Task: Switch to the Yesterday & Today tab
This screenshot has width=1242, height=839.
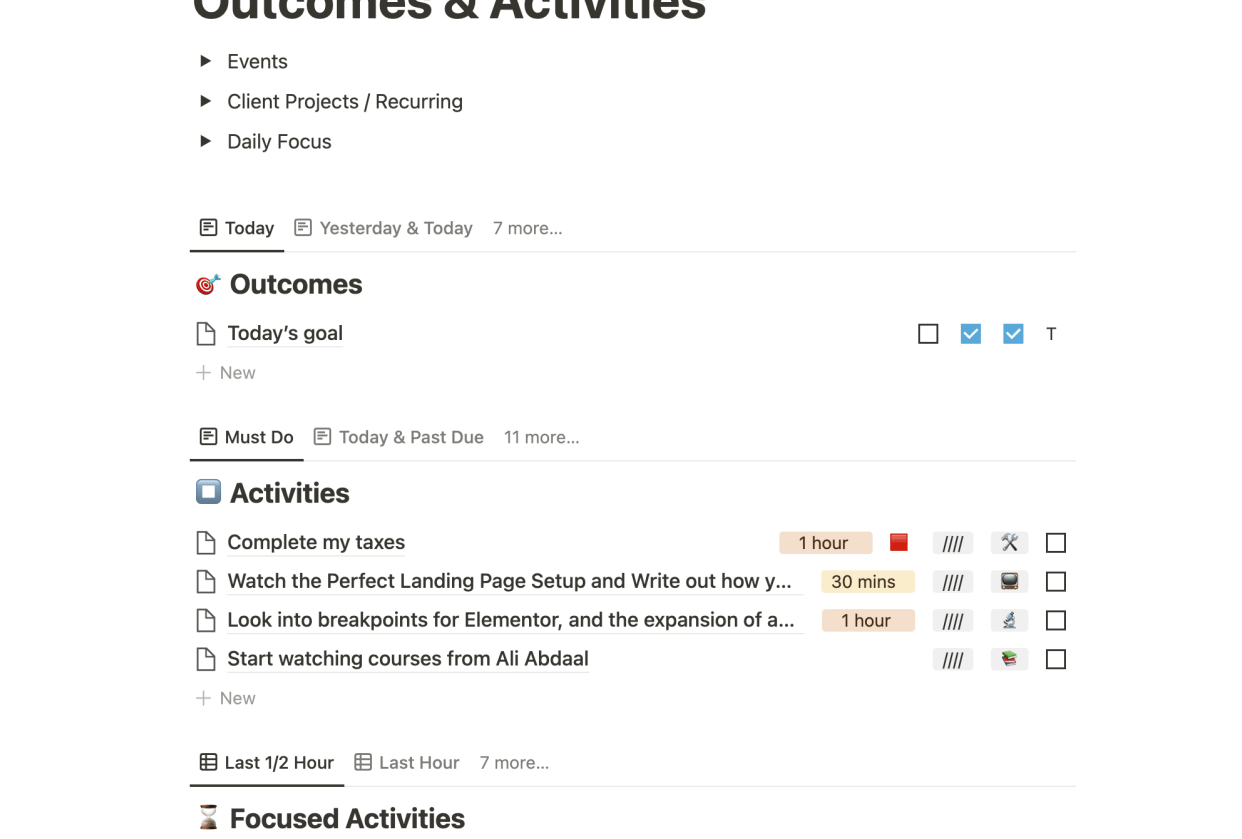Action: tap(396, 228)
